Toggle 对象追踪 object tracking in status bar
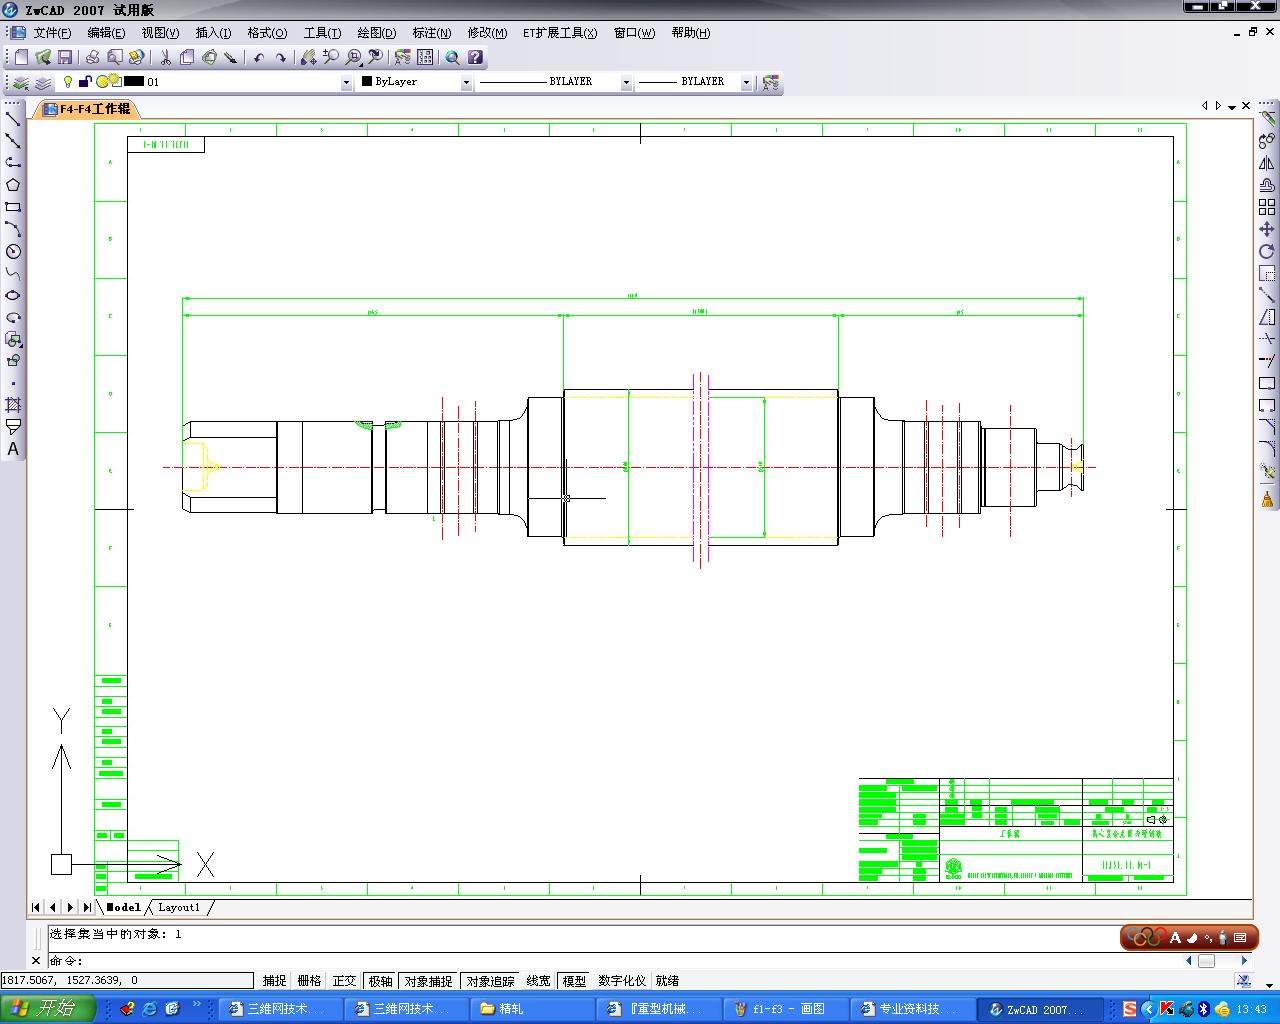This screenshot has height=1024, width=1280. pos(490,981)
